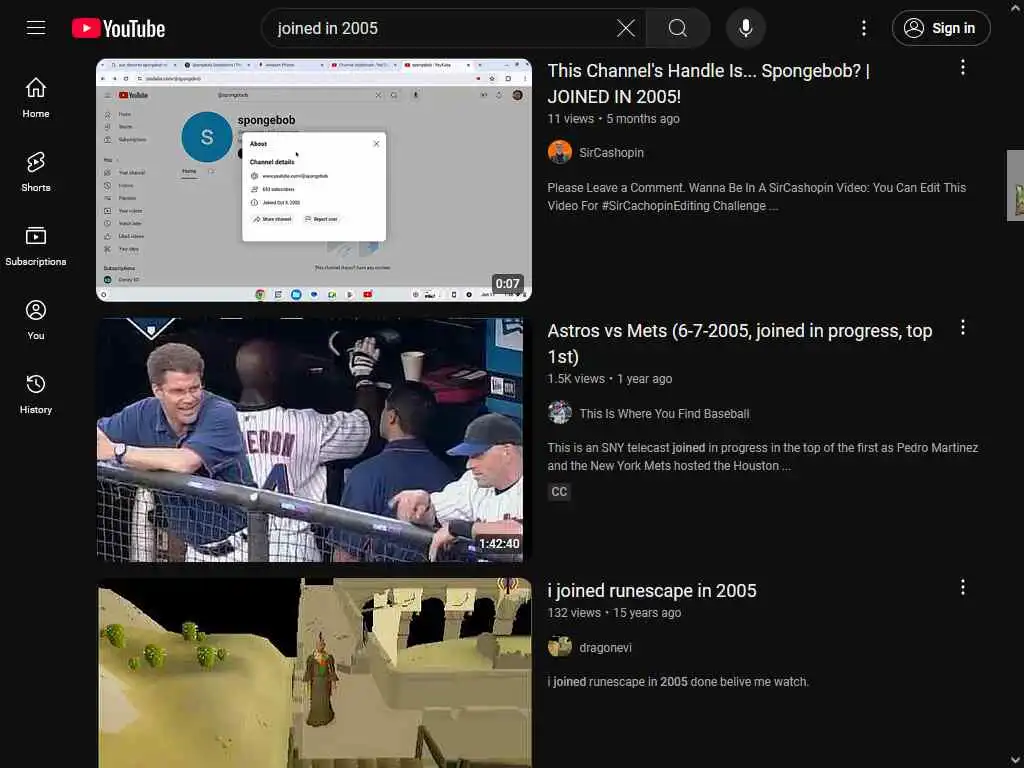Click the Sign in button
Viewport: 1024px width, 768px height.
point(940,28)
